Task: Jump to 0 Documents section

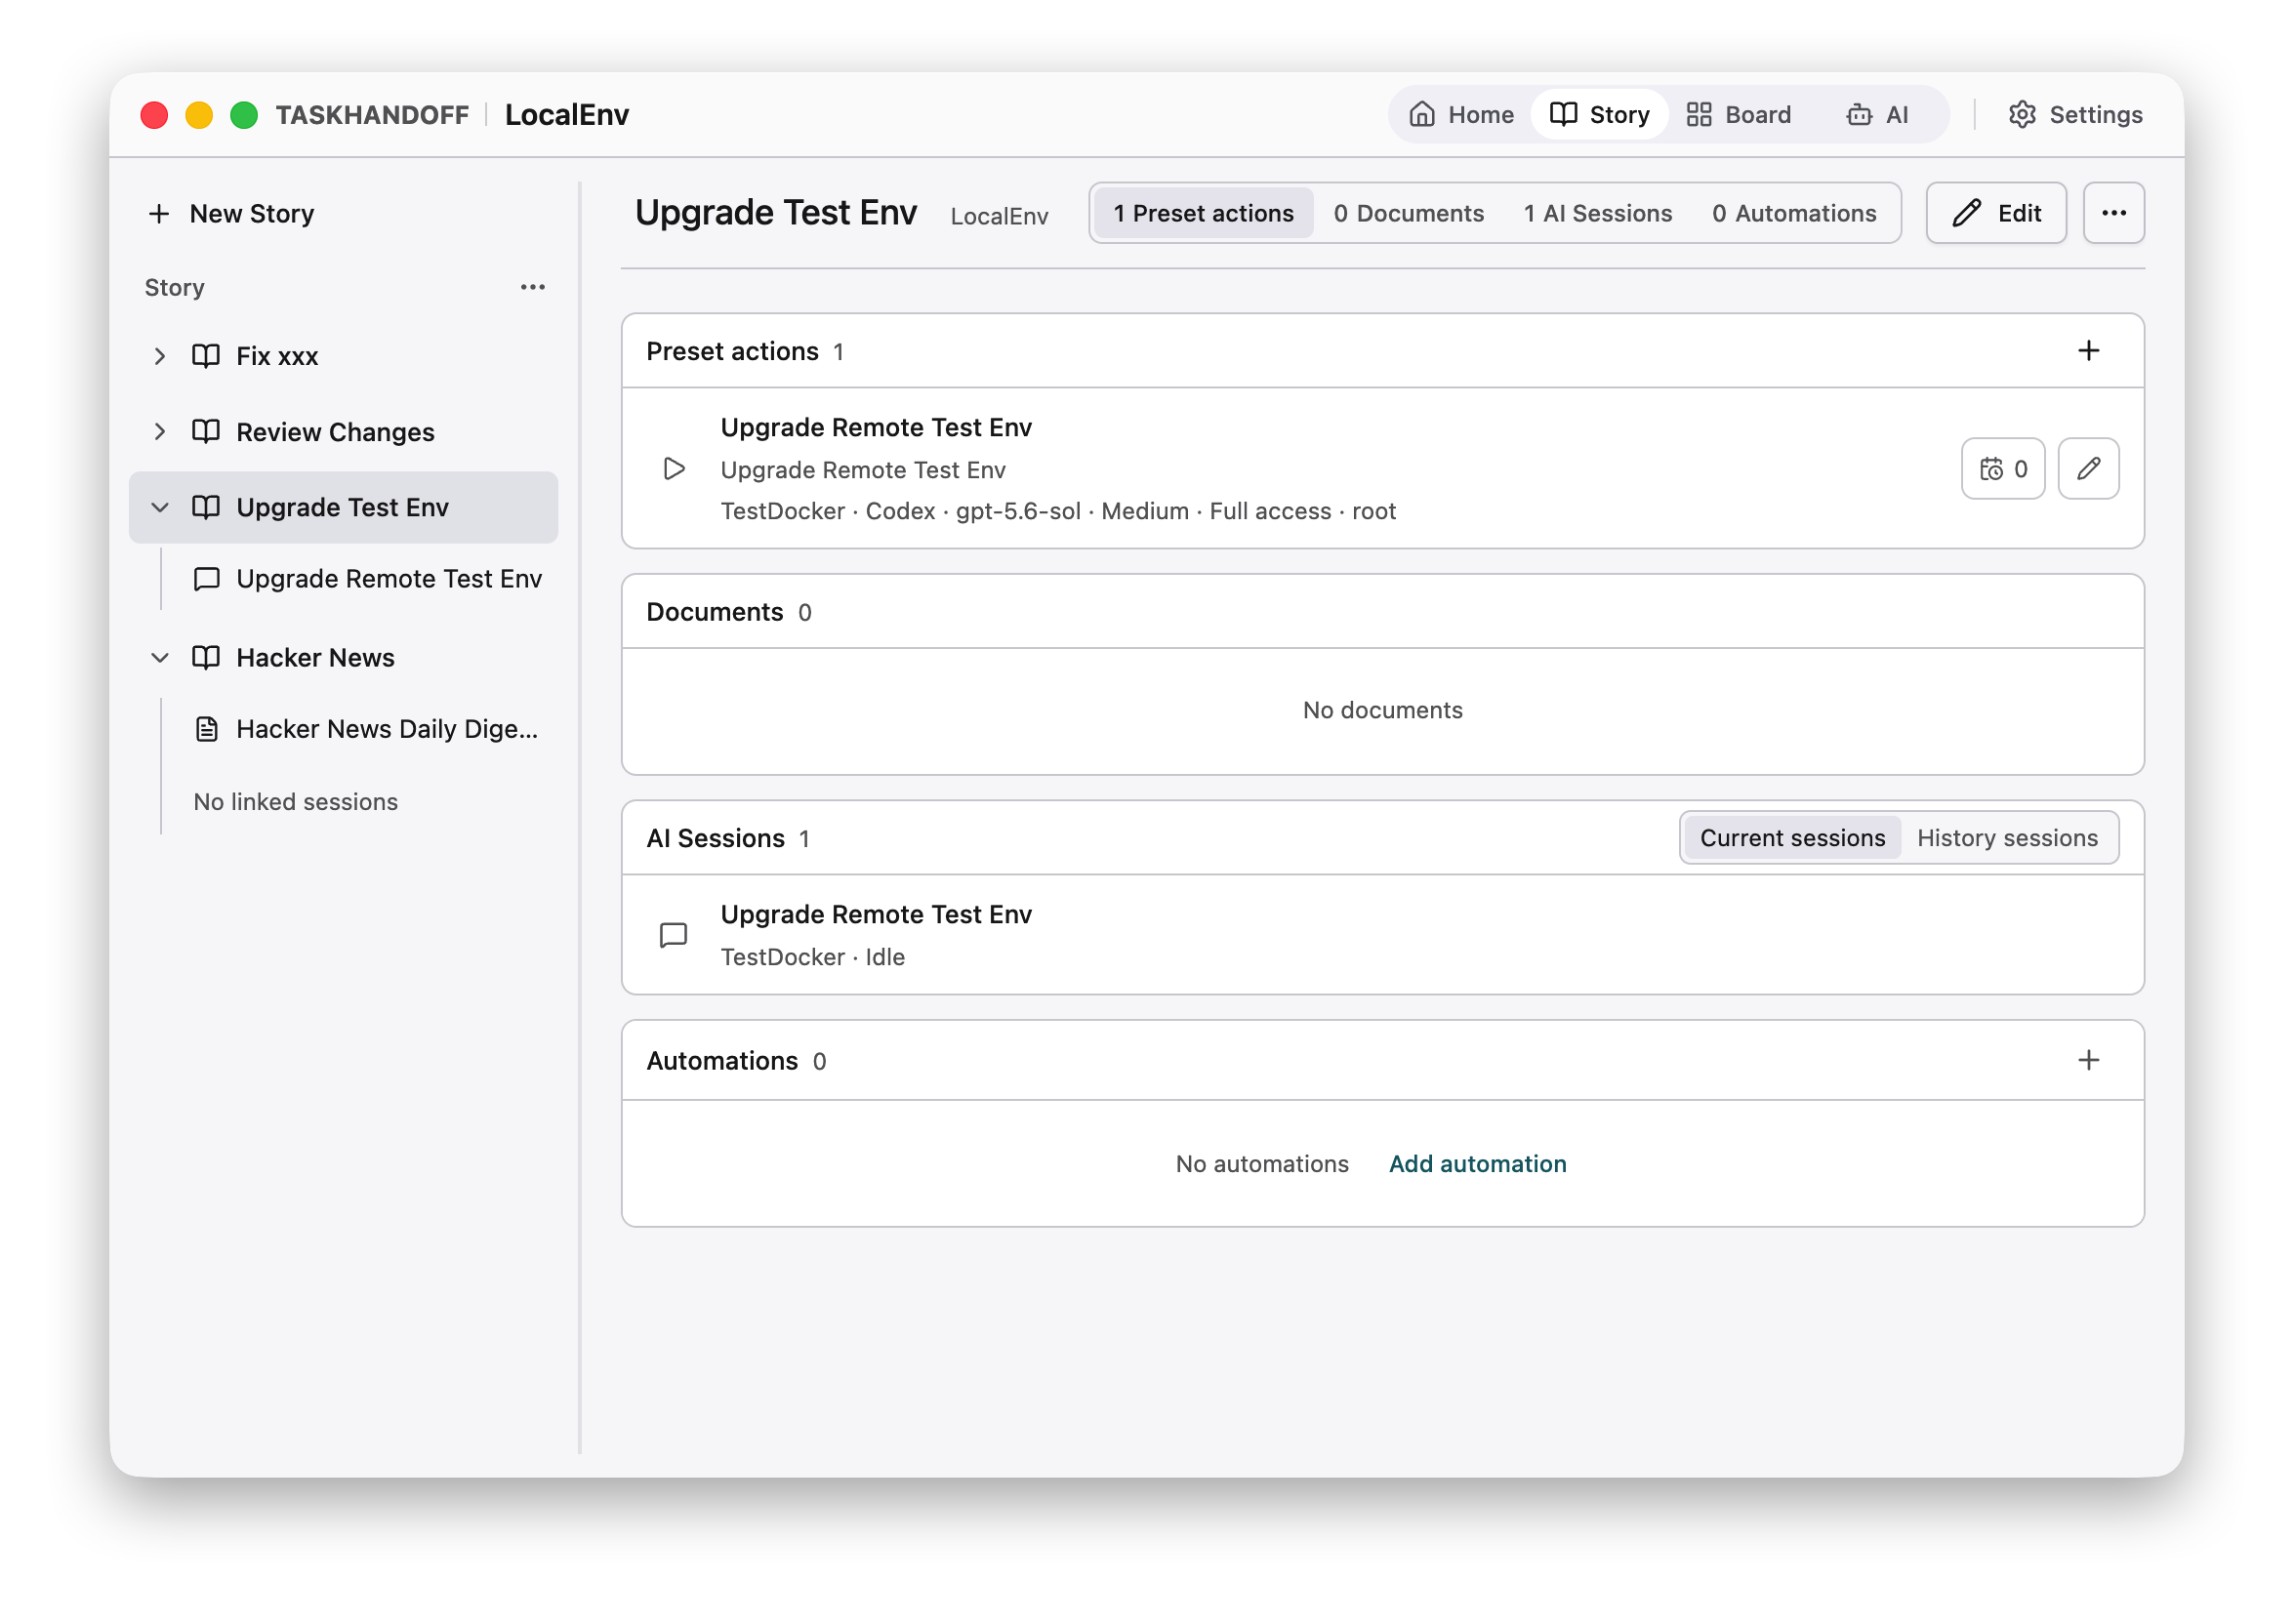Action: 1407,213
